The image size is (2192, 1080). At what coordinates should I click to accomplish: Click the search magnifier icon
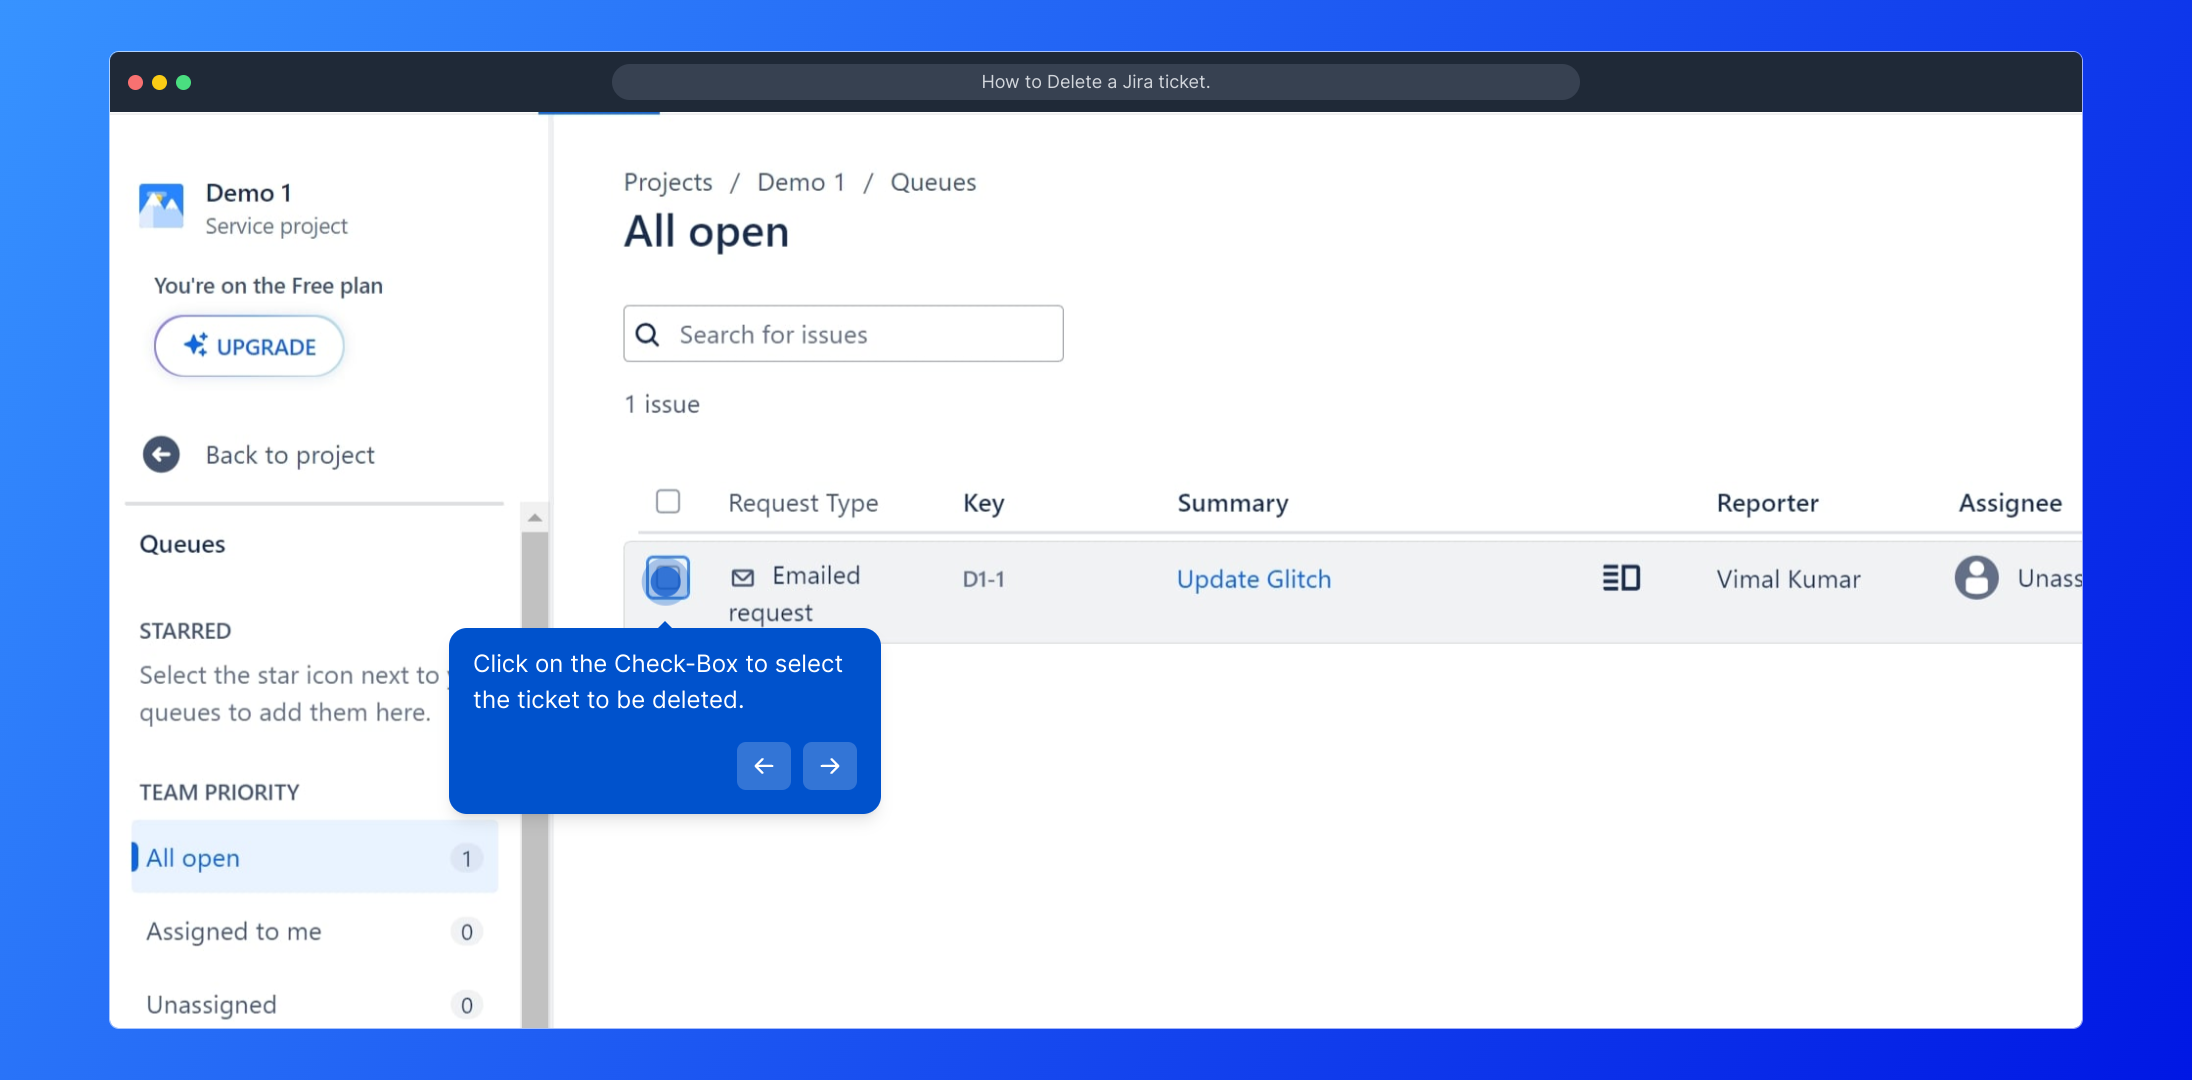pyautogui.click(x=648, y=335)
